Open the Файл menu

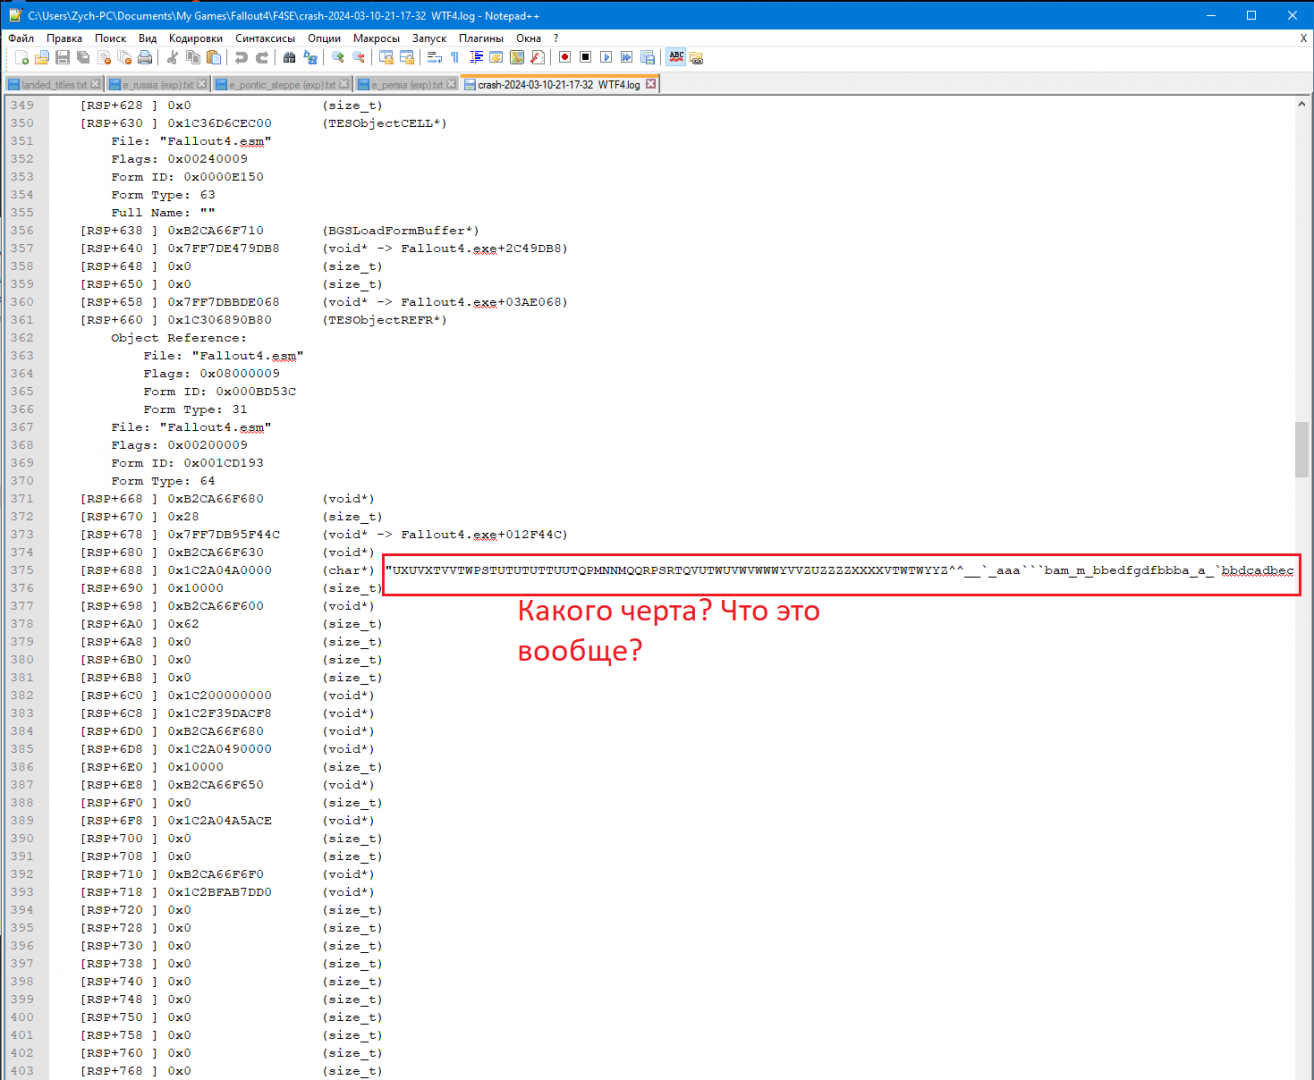[x=21, y=38]
